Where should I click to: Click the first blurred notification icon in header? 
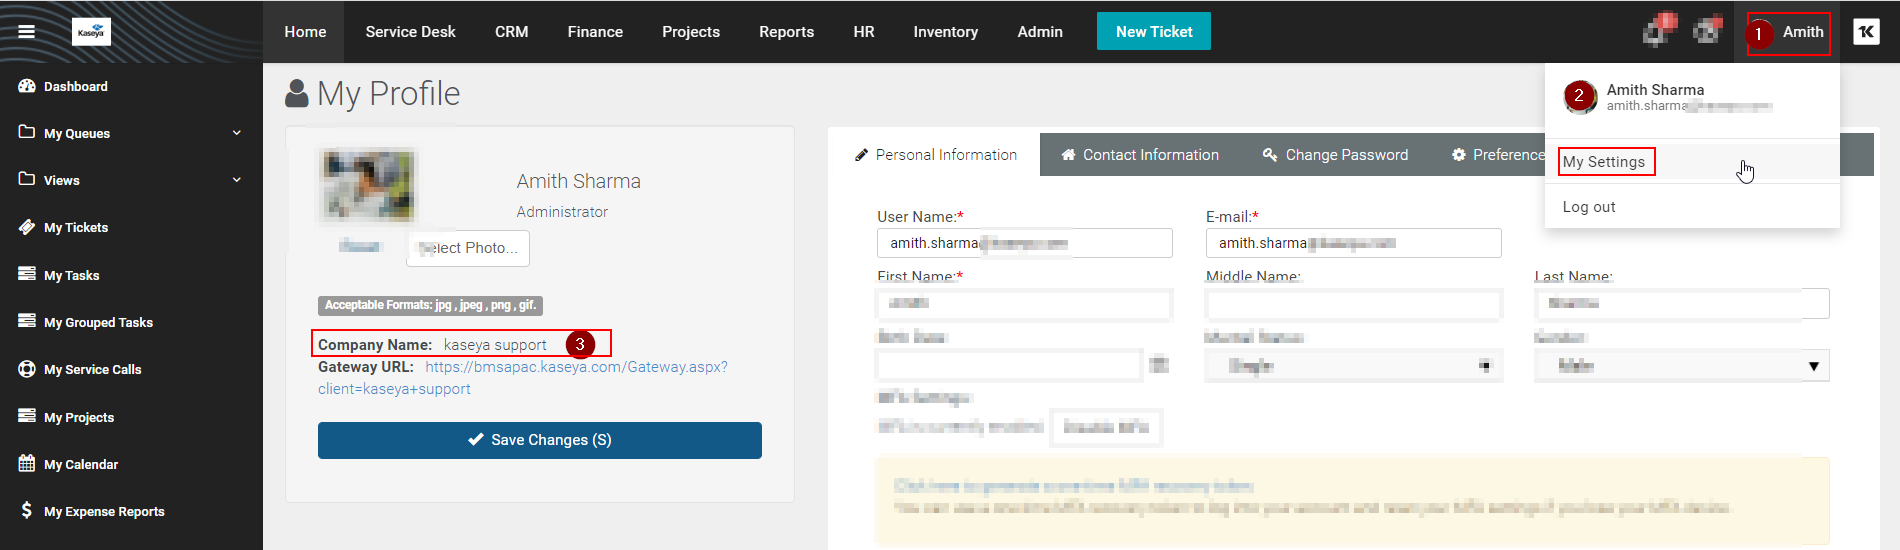click(1660, 30)
